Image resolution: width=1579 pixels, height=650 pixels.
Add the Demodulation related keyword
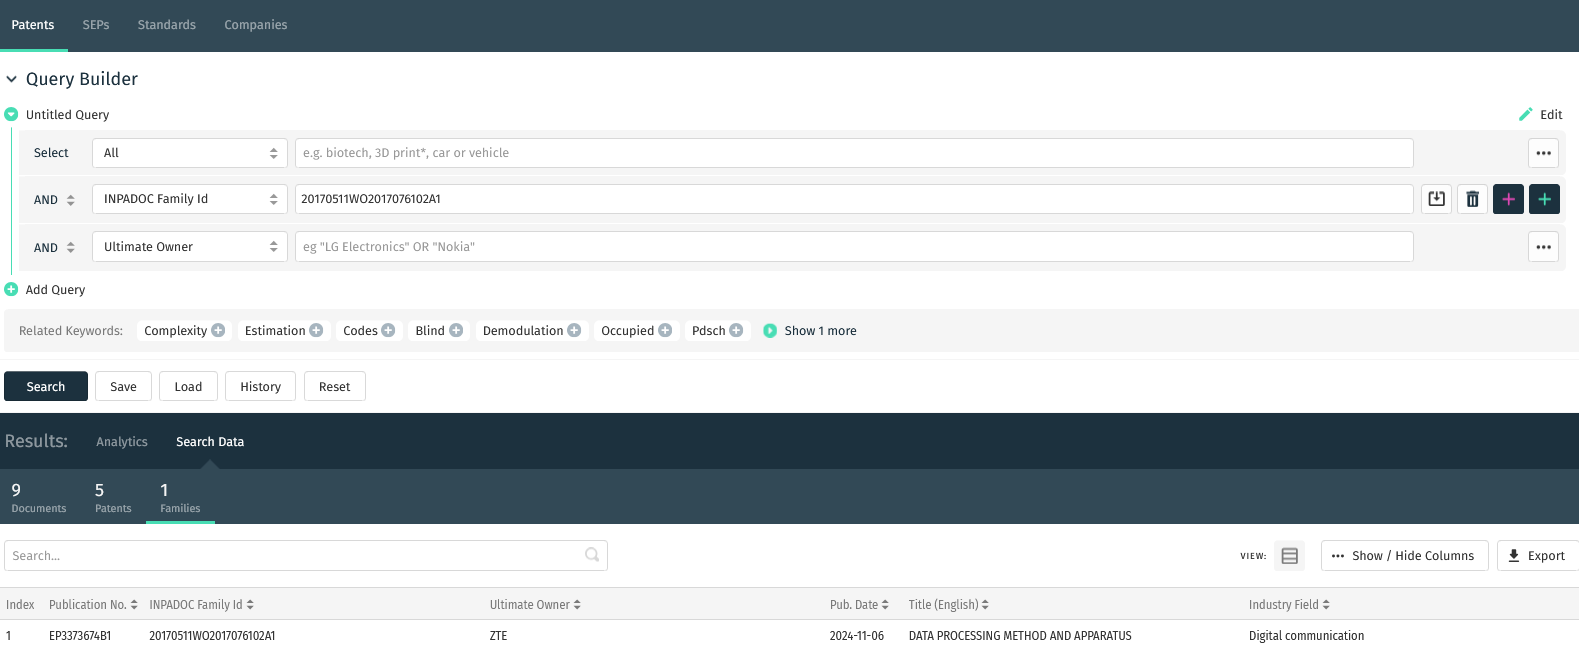click(x=574, y=331)
